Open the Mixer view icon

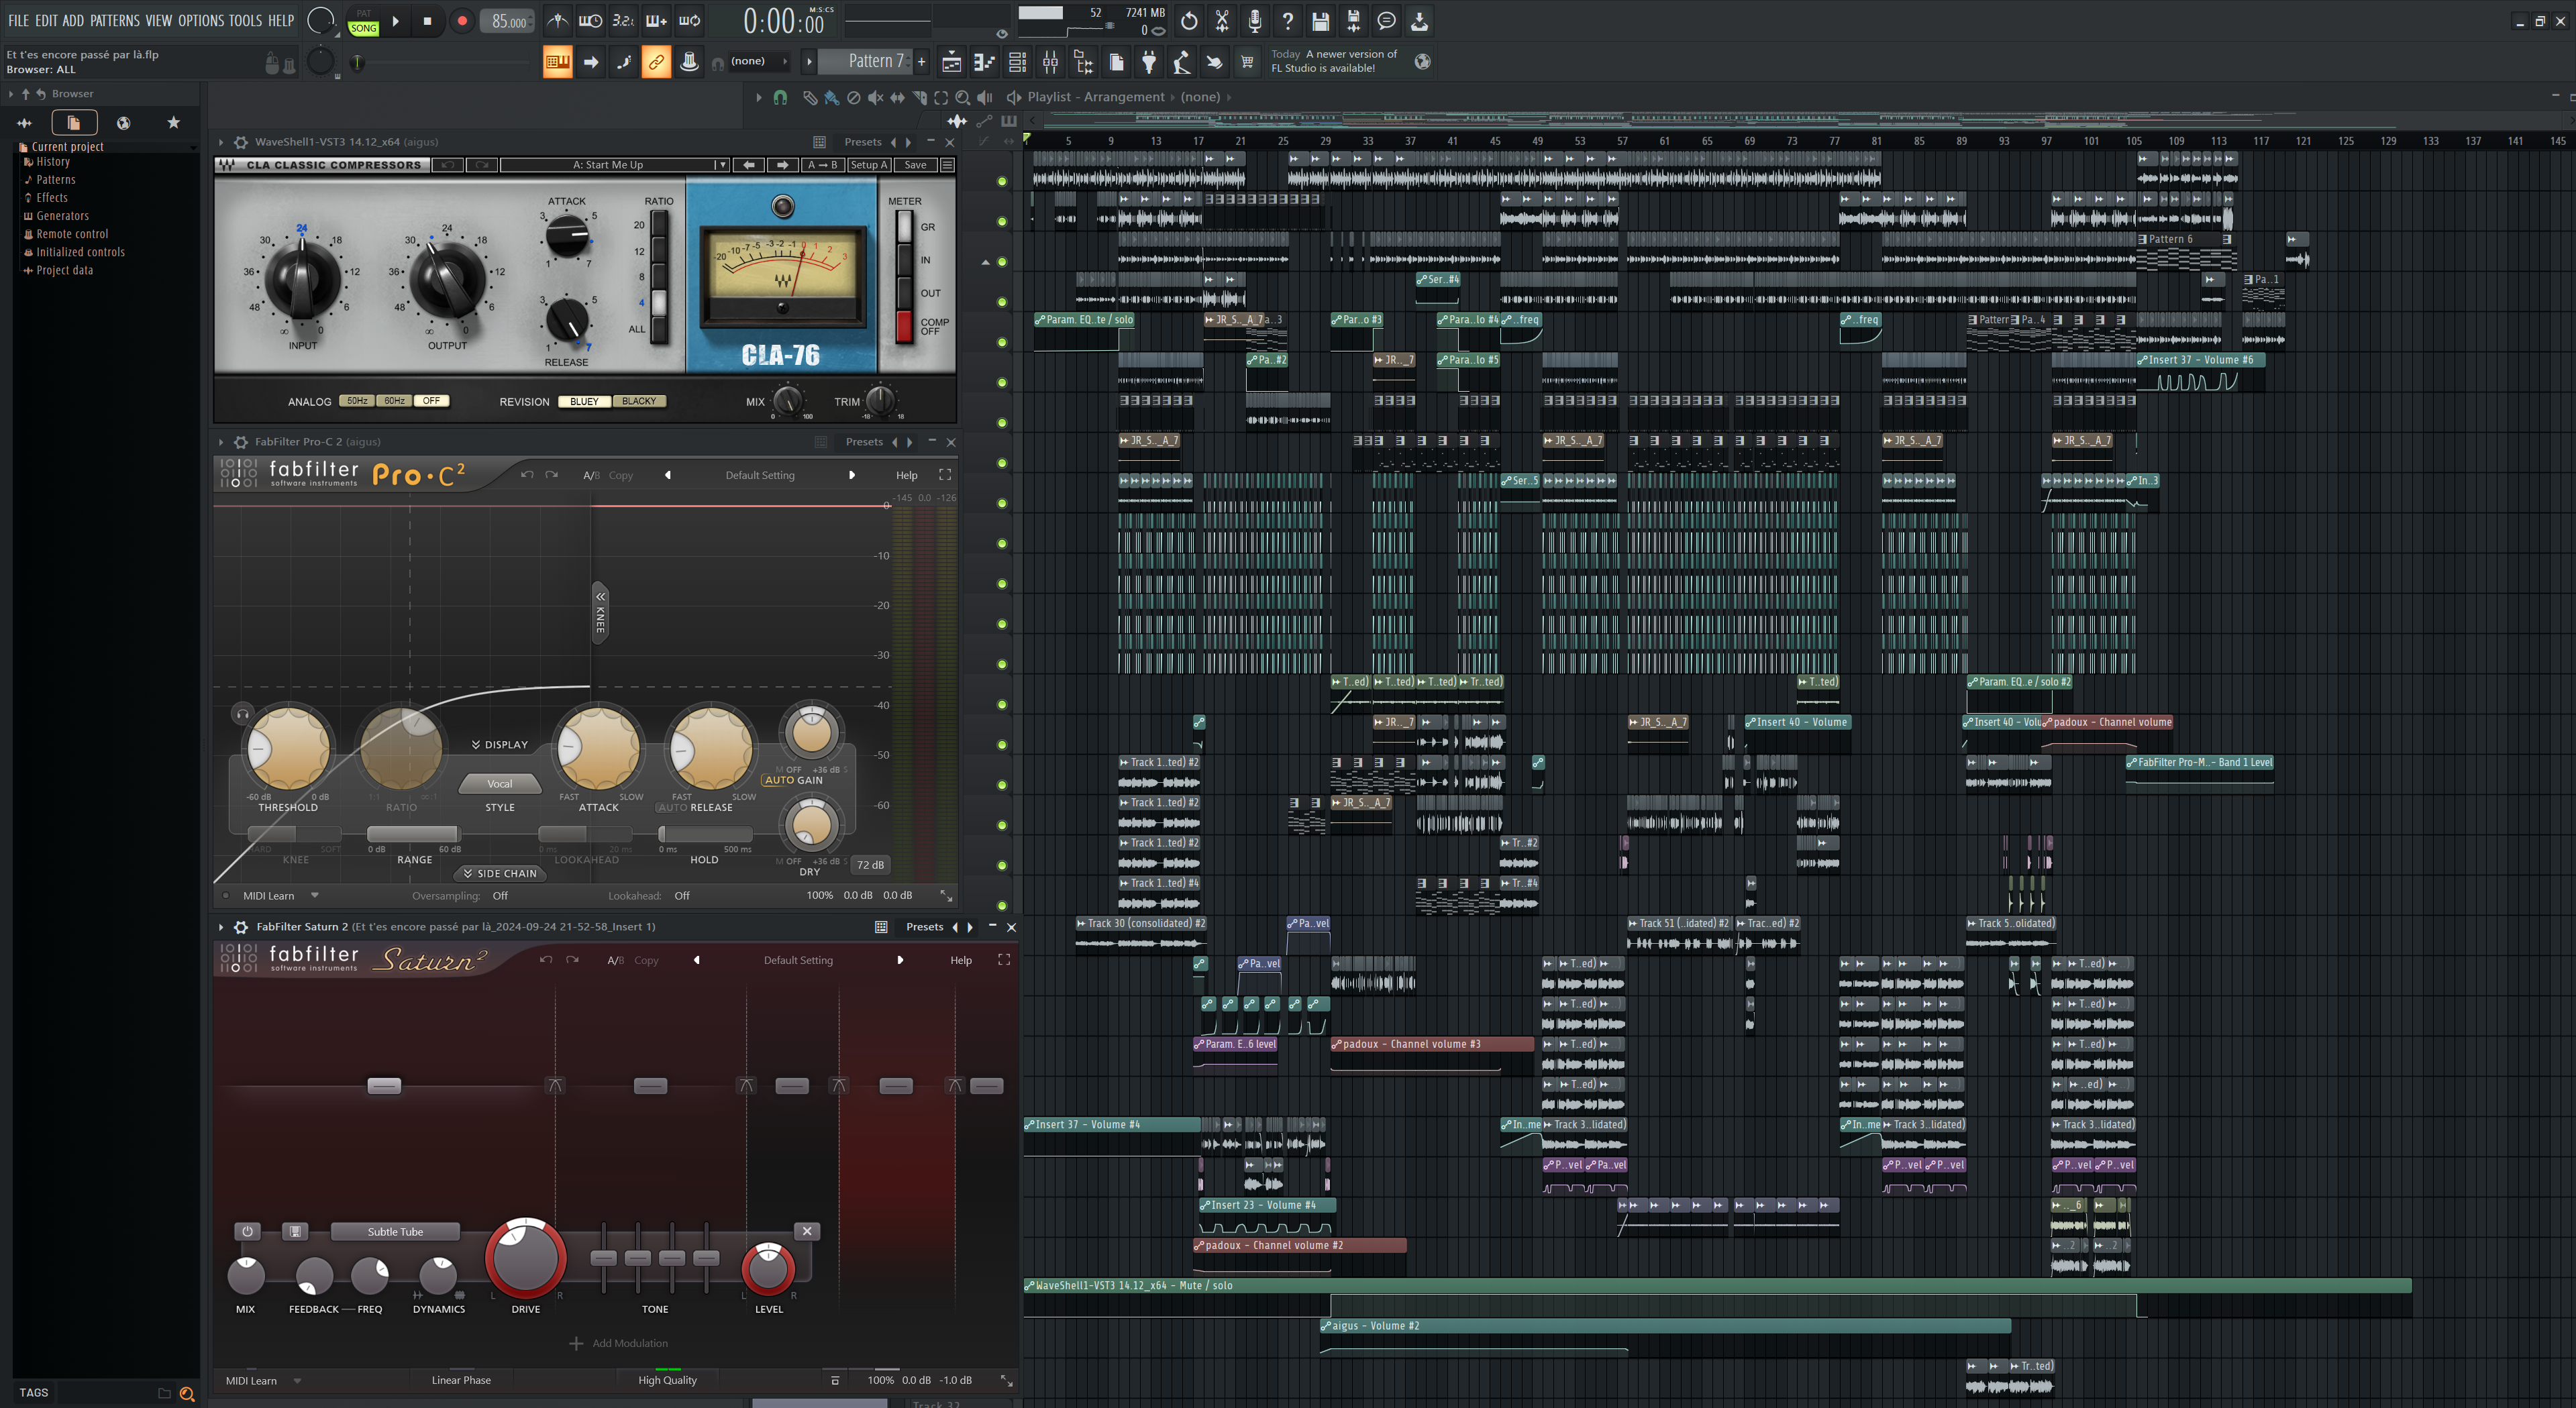coord(1051,62)
